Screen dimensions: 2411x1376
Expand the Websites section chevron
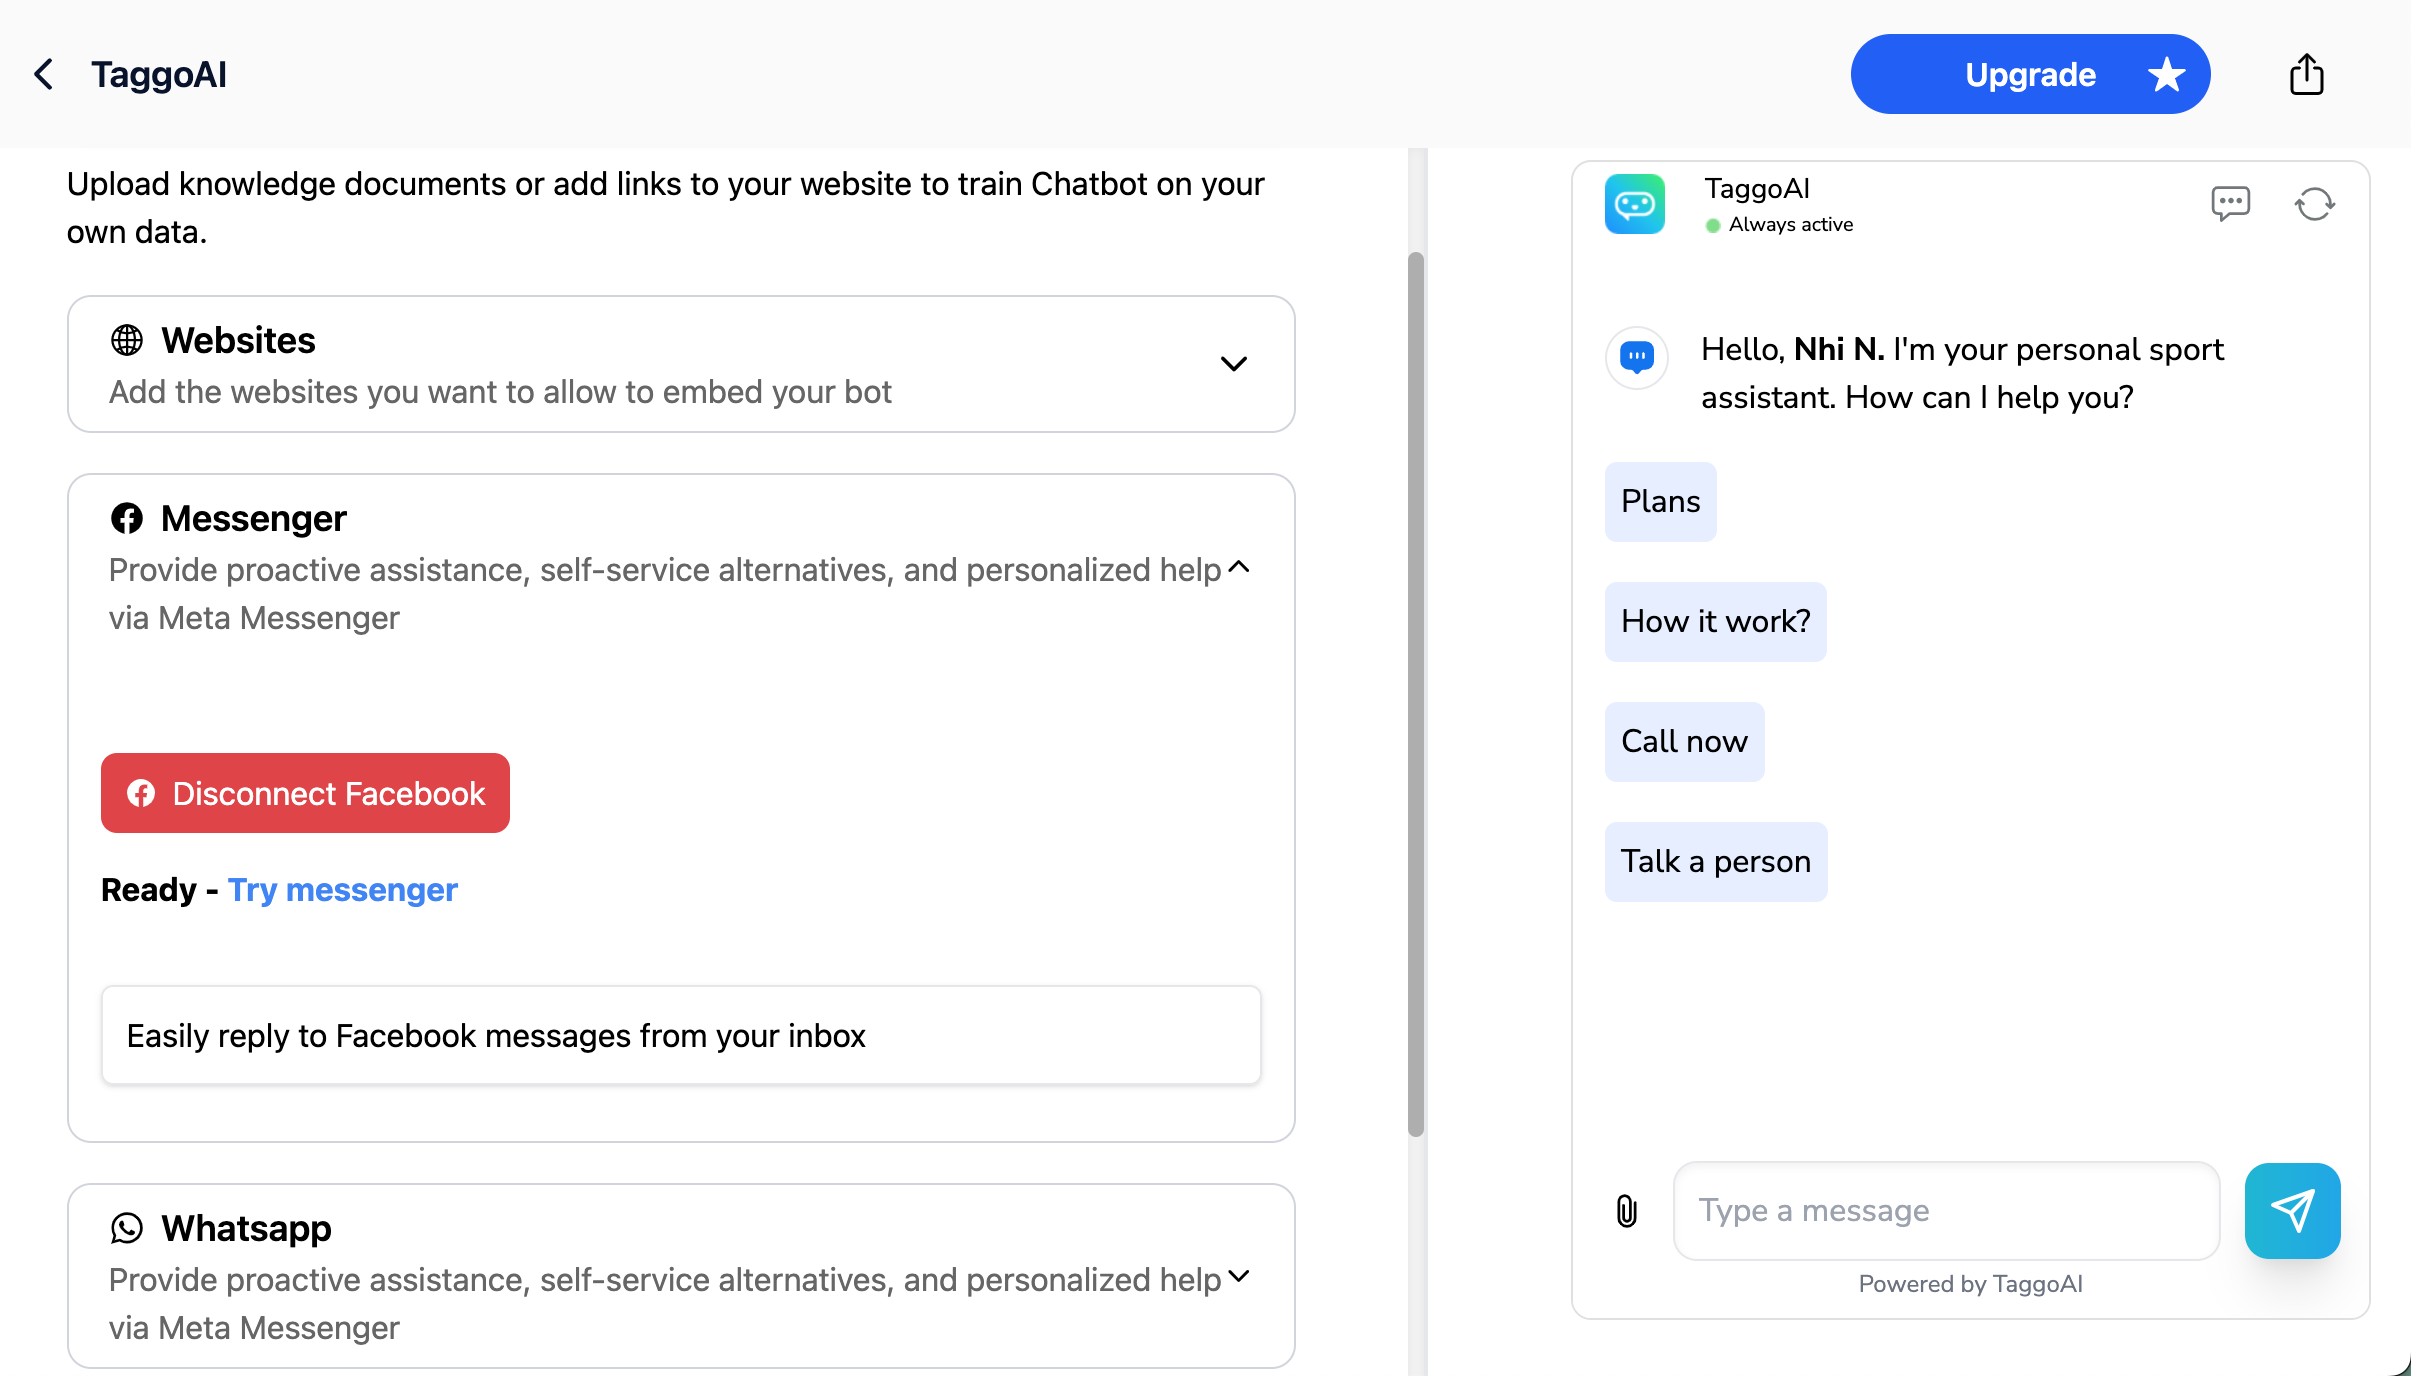(x=1234, y=364)
